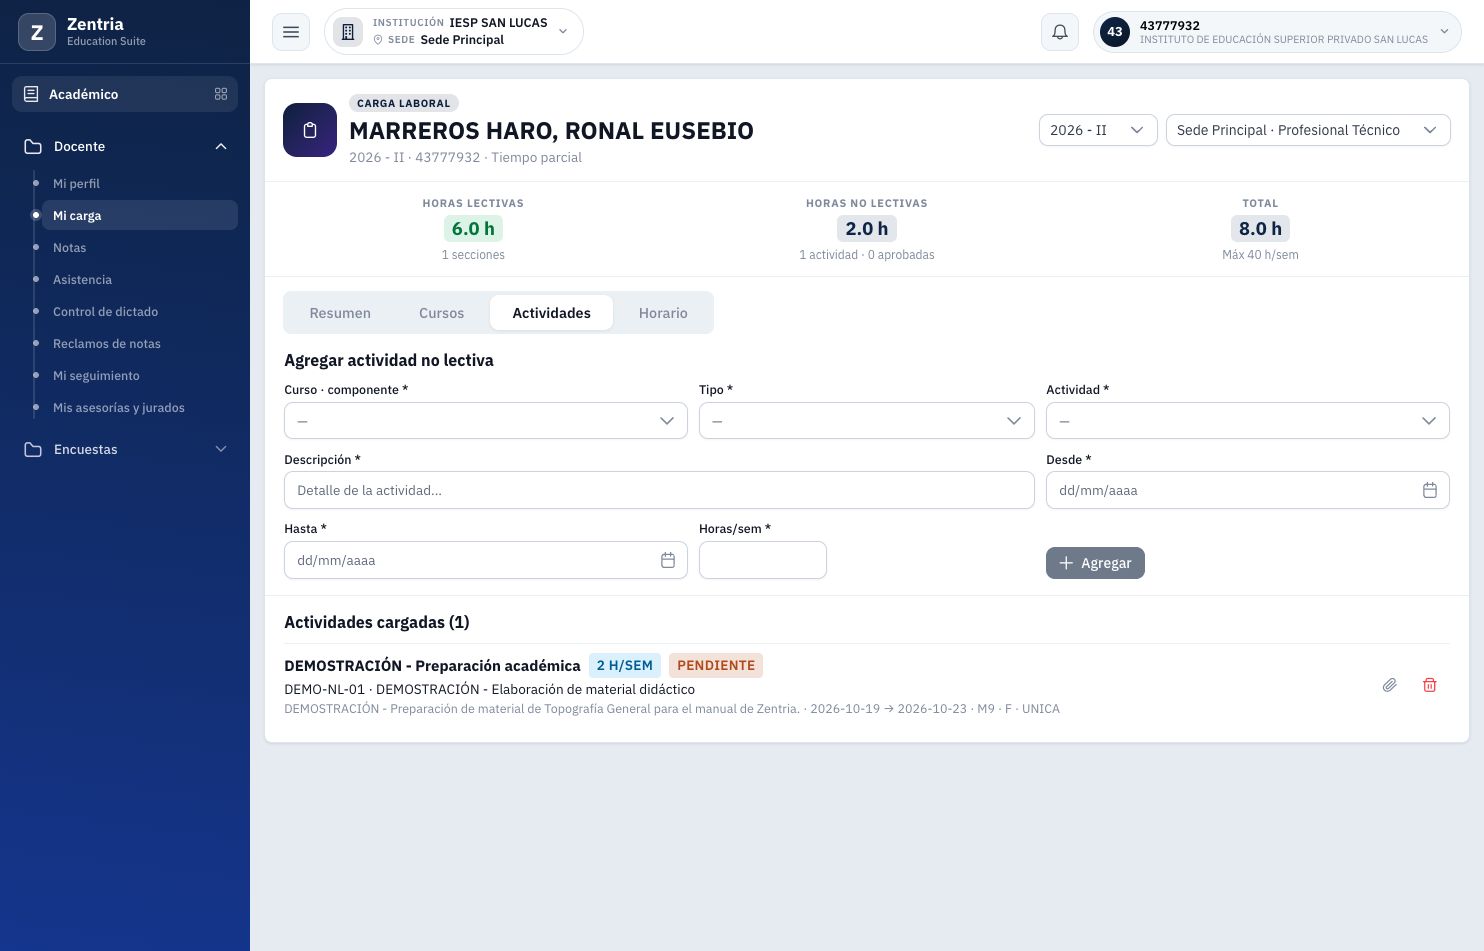Click the Agregar button
This screenshot has width=1484, height=951.
tap(1095, 563)
